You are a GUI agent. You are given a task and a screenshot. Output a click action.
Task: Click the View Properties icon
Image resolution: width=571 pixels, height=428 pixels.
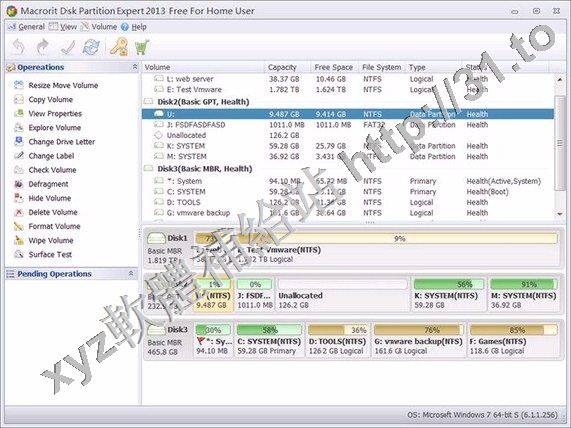click(19, 114)
